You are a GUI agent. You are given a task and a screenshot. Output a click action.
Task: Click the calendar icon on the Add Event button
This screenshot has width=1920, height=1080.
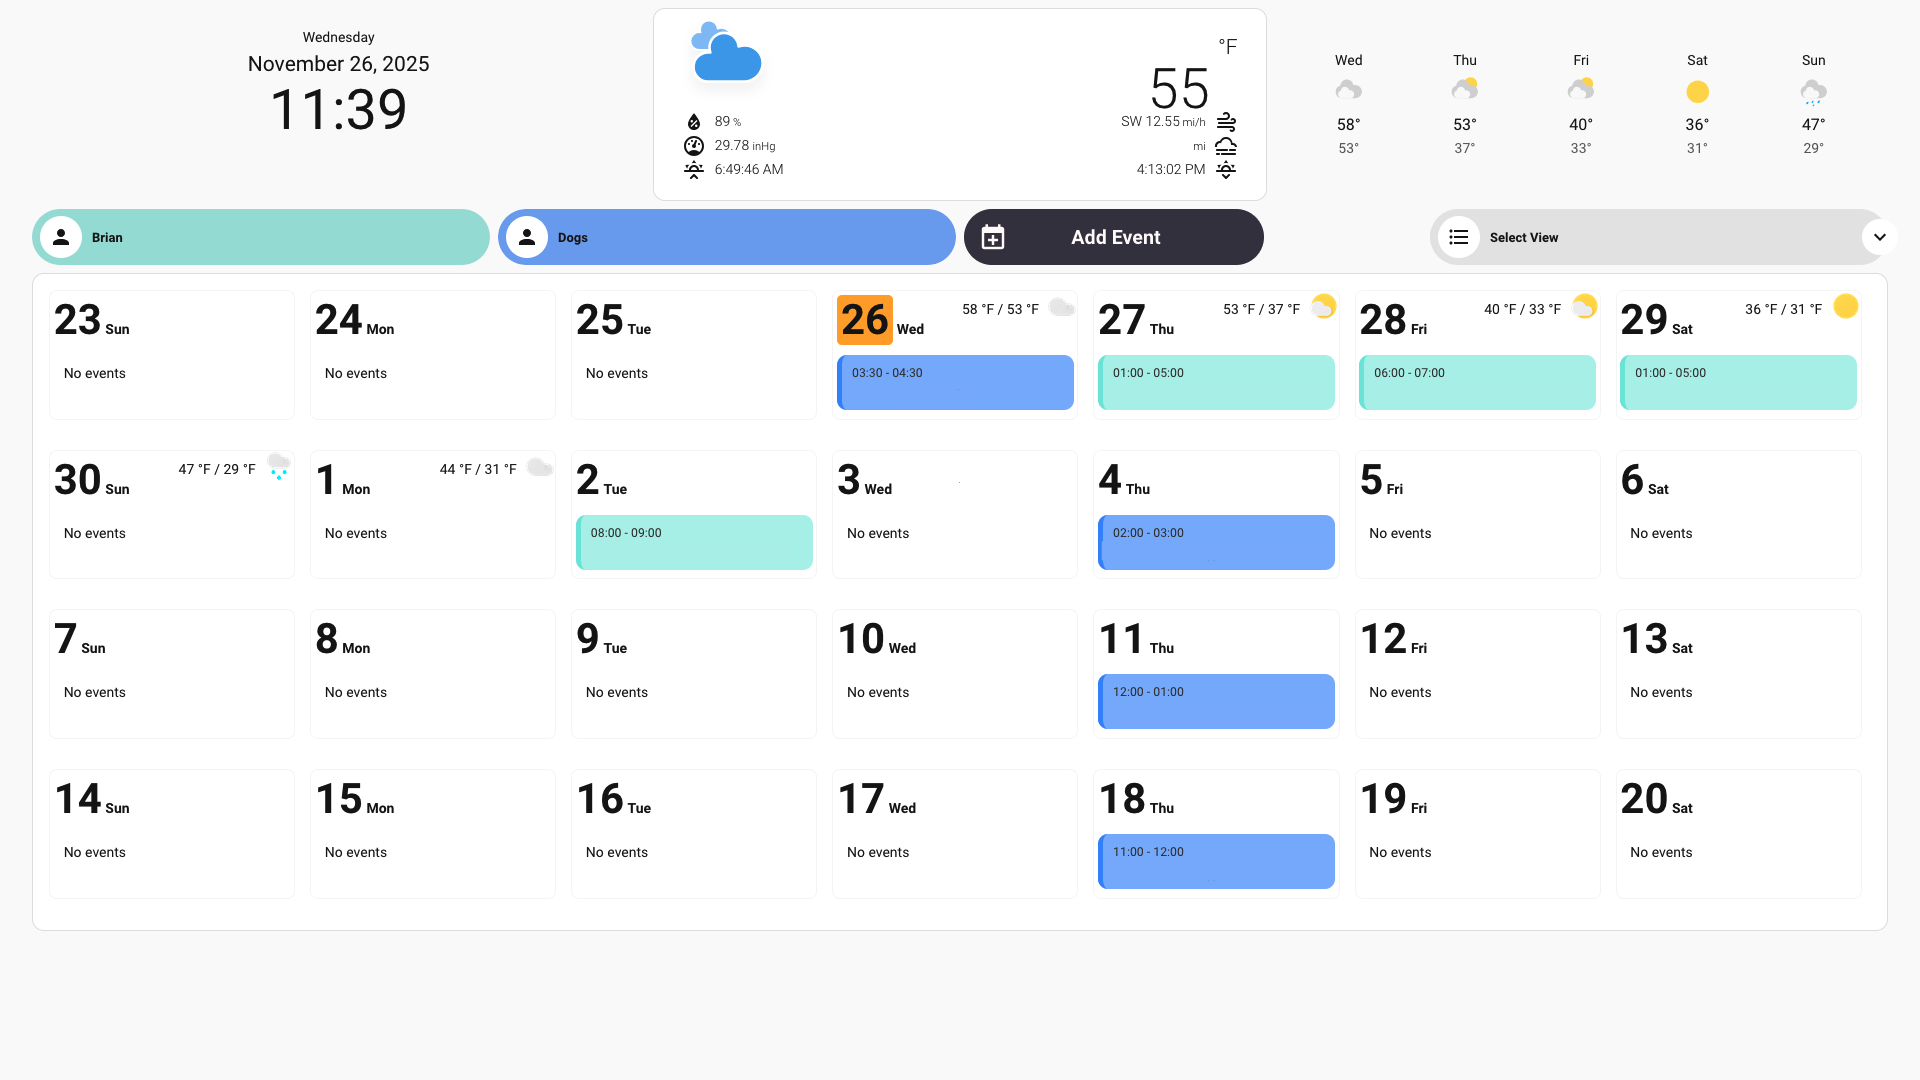click(993, 237)
